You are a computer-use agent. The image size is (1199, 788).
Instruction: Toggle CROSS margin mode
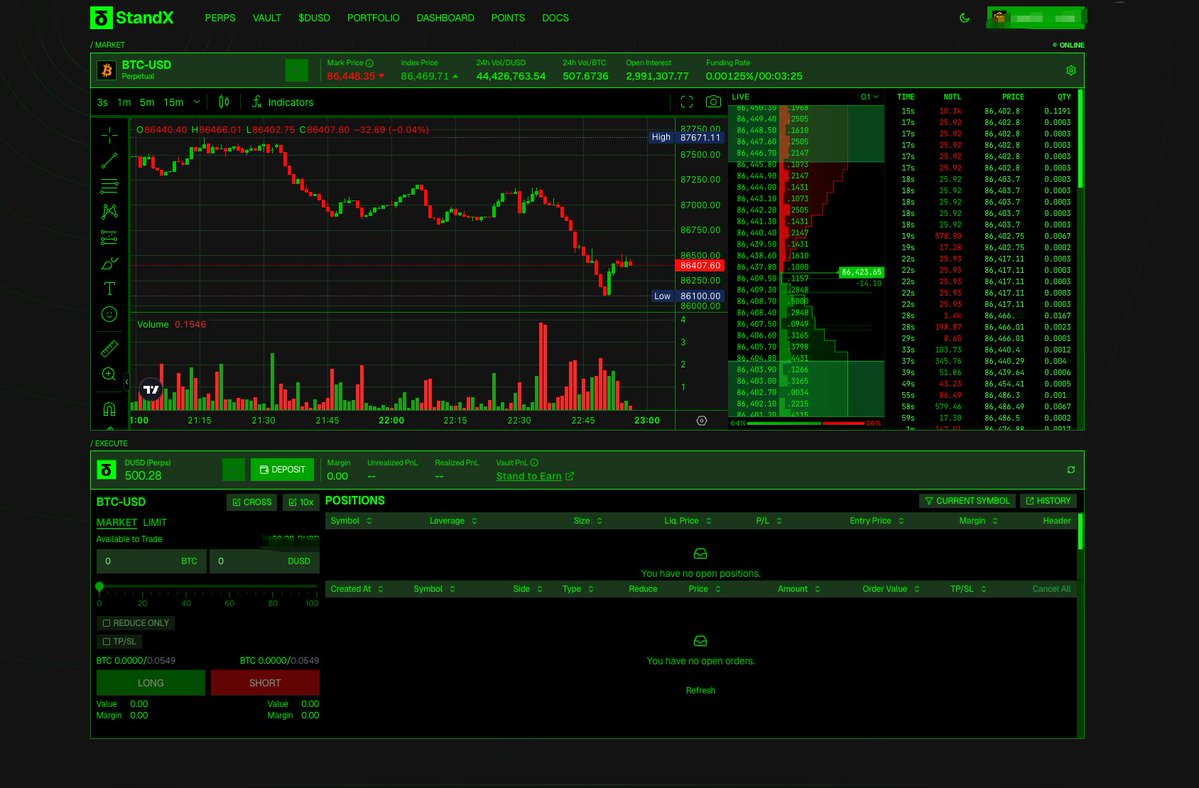(x=252, y=502)
